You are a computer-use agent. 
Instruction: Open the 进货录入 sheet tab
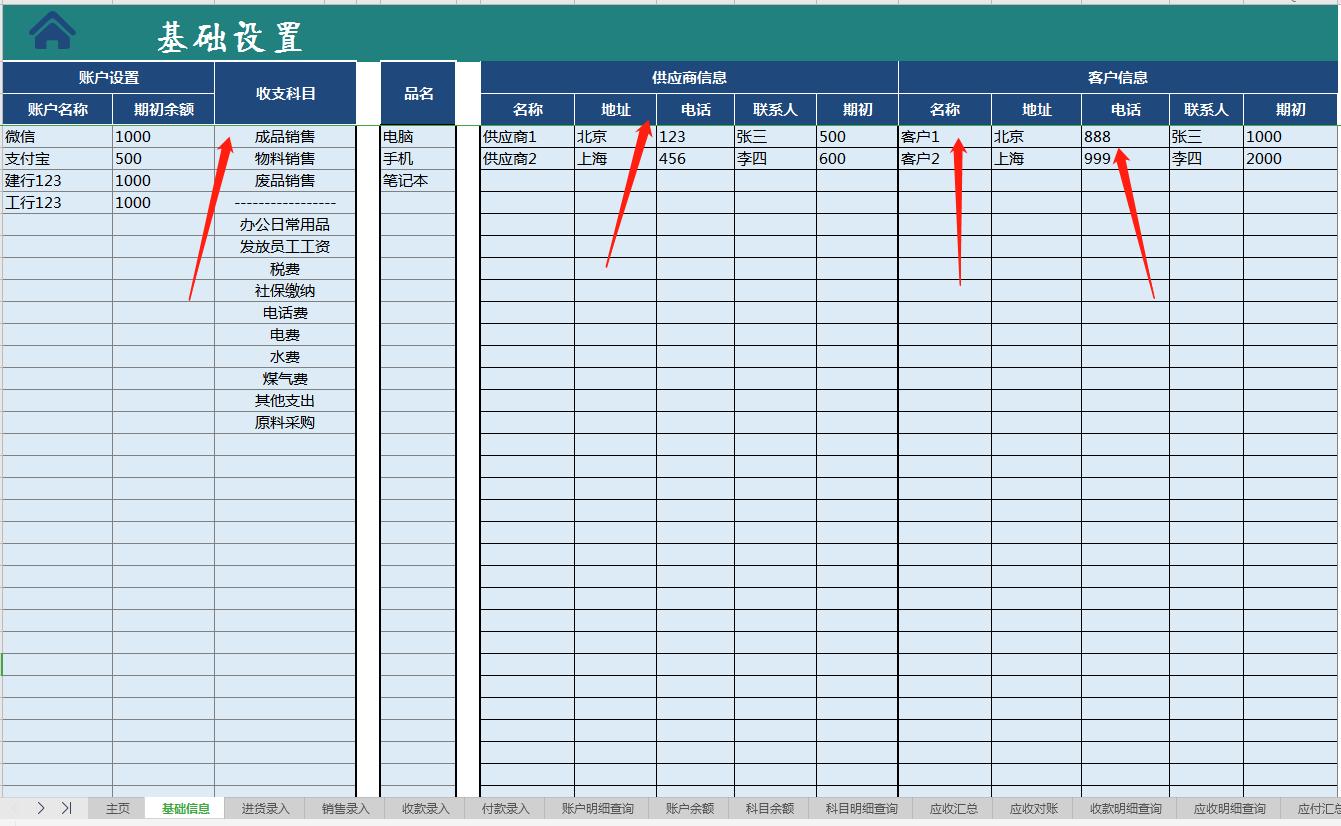[263, 807]
